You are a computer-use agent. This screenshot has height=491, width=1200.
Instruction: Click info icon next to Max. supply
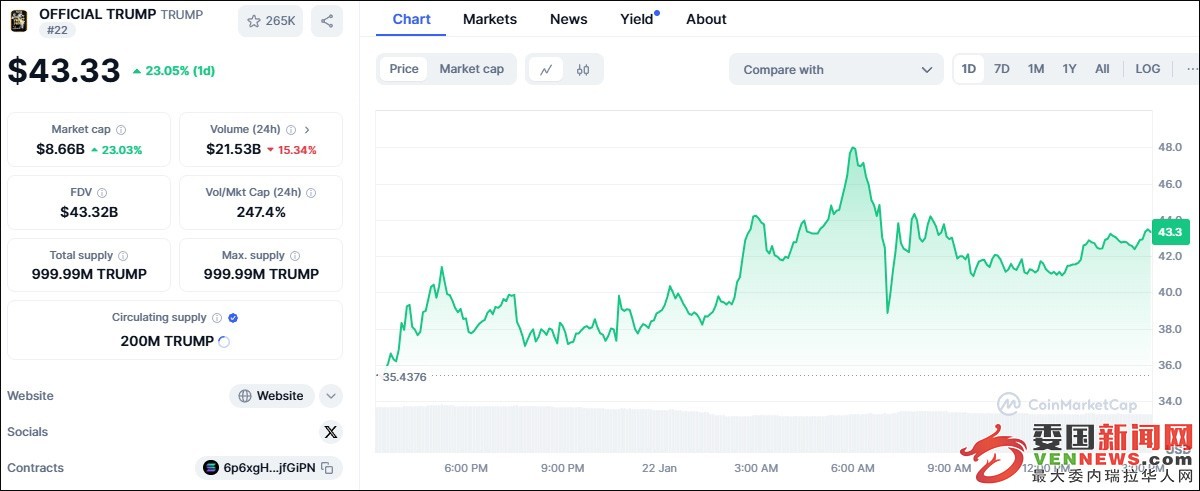[x=295, y=256]
